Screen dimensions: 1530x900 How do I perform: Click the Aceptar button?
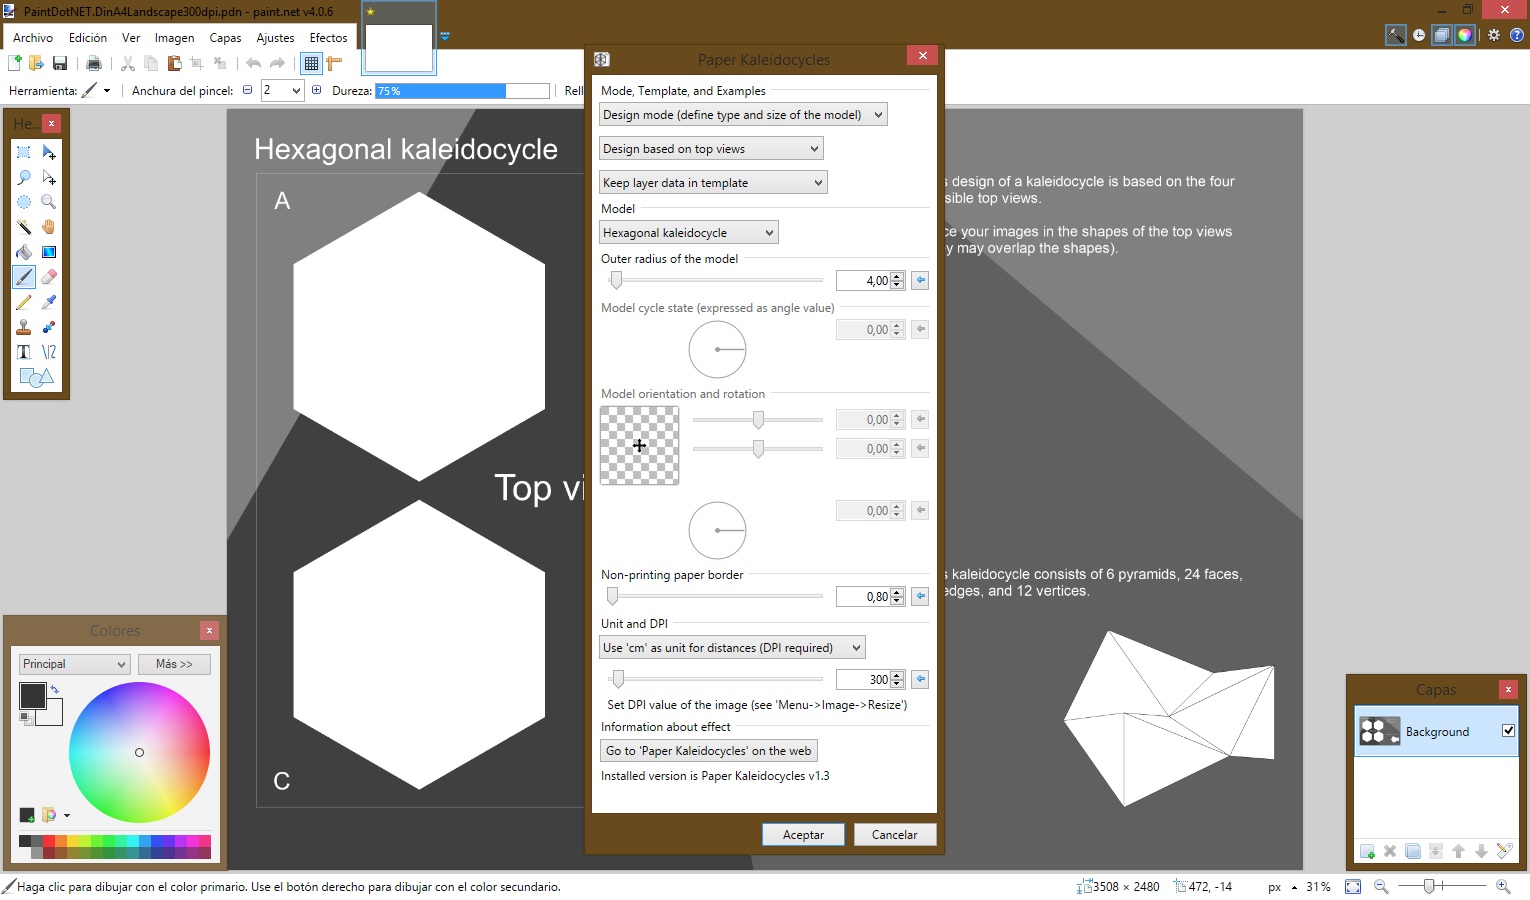(x=803, y=835)
